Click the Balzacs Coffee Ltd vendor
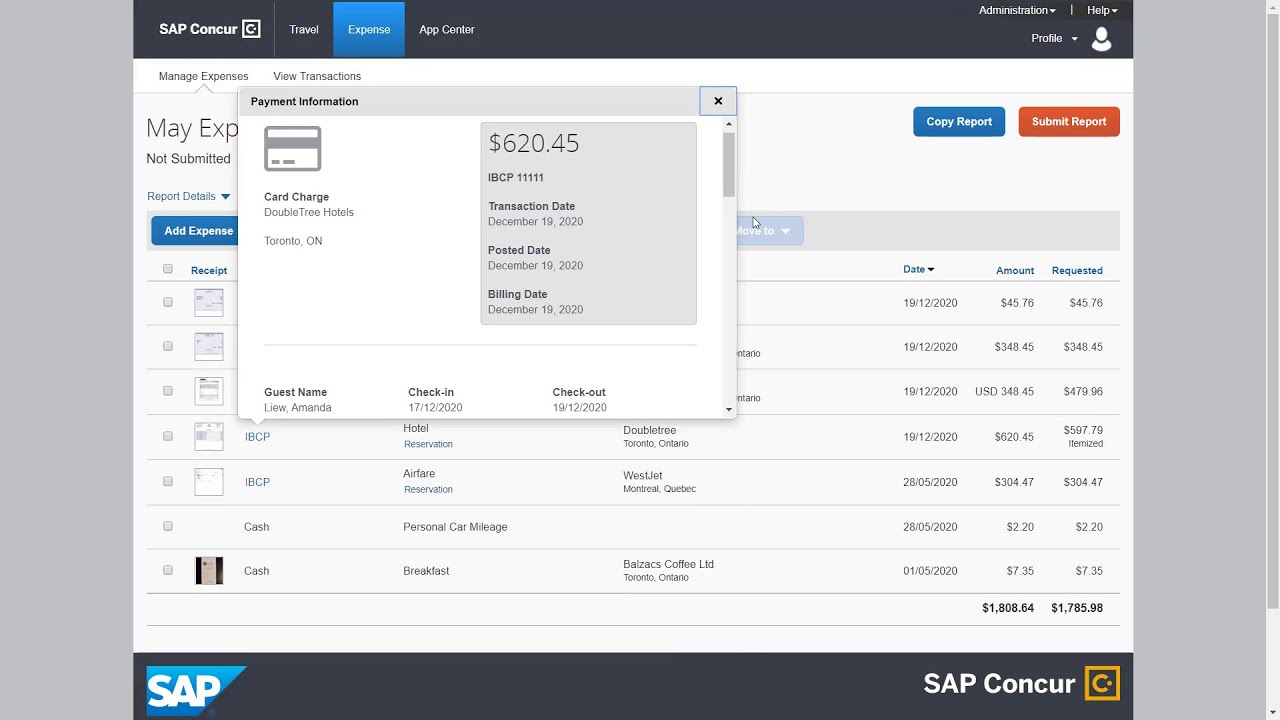The width and height of the screenshot is (1280, 720). 668,564
